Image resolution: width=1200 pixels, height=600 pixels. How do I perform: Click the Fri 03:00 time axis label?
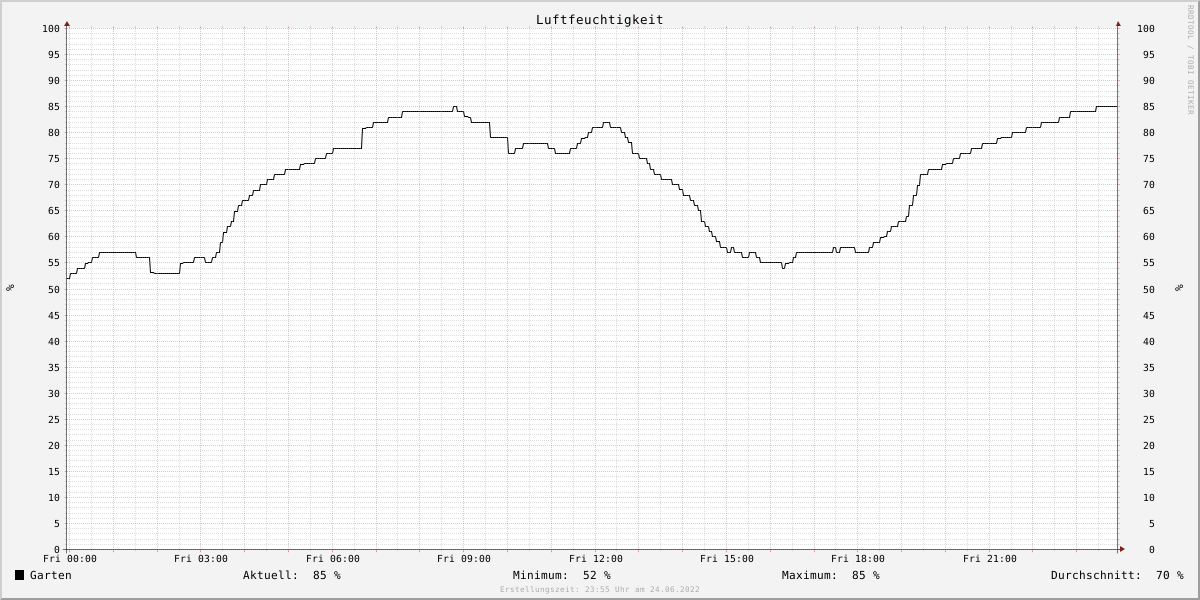(201, 559)
